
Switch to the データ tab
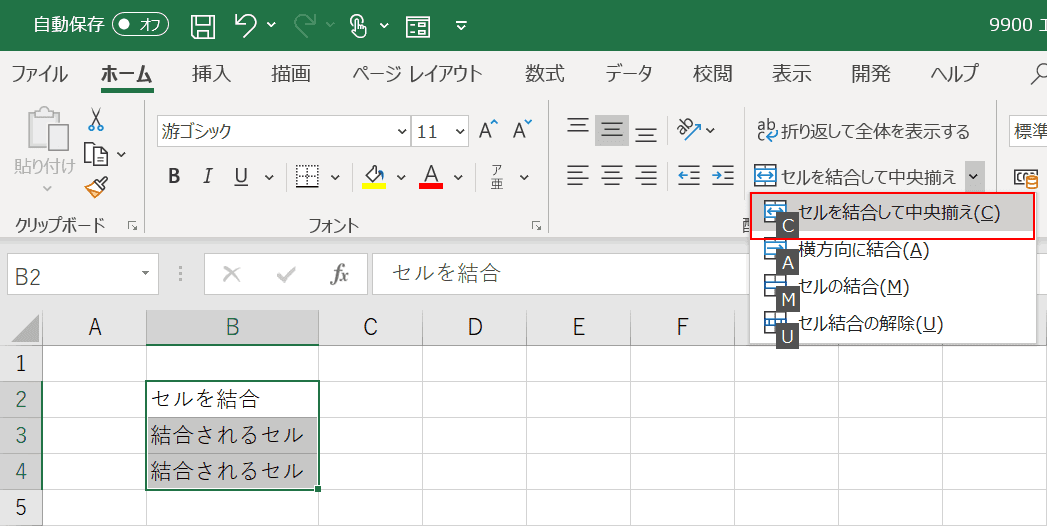coord(629,73)
